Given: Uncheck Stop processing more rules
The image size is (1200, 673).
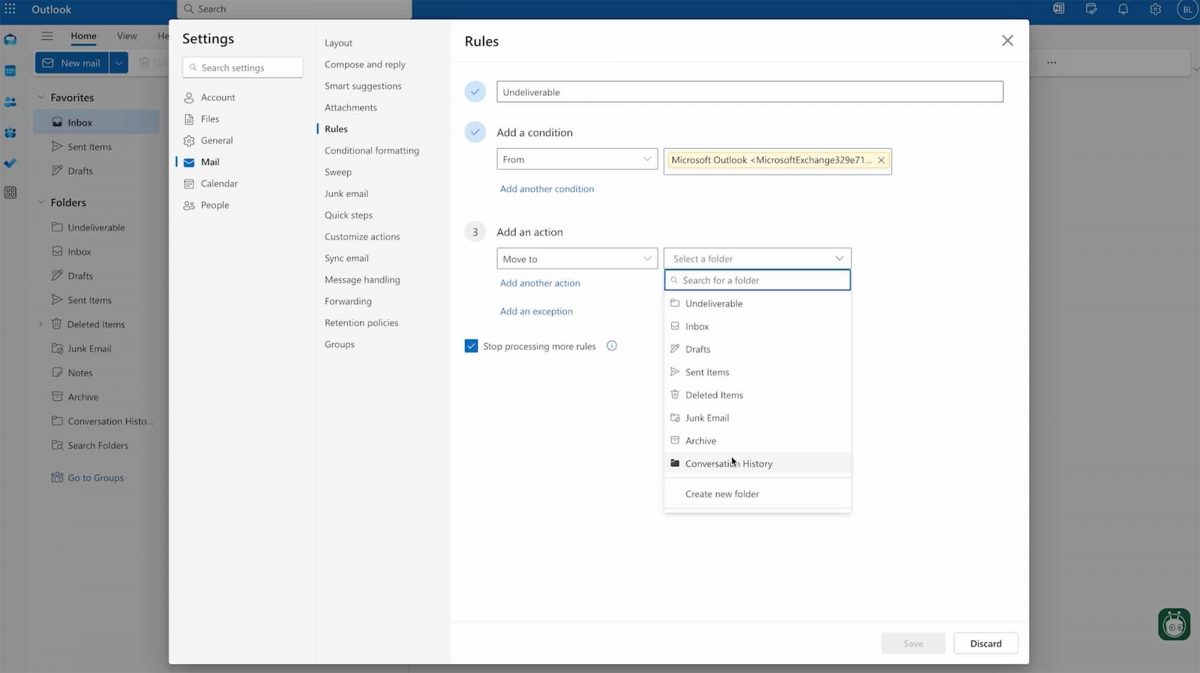Looking at the screenshot, I should (x=471, y=346).
